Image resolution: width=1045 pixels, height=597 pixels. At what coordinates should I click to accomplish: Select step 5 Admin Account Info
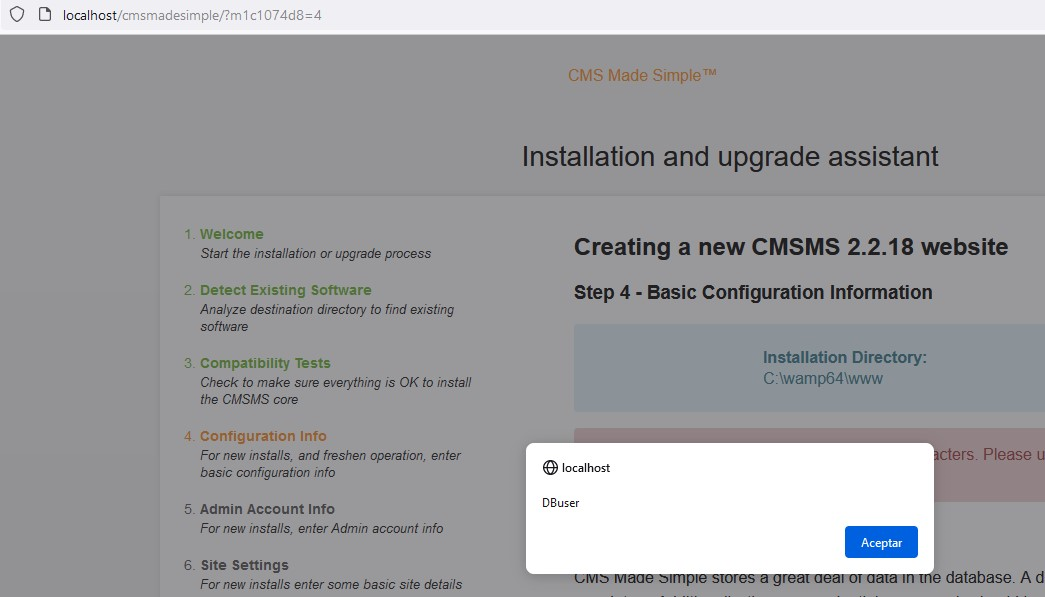pos(267,509)
